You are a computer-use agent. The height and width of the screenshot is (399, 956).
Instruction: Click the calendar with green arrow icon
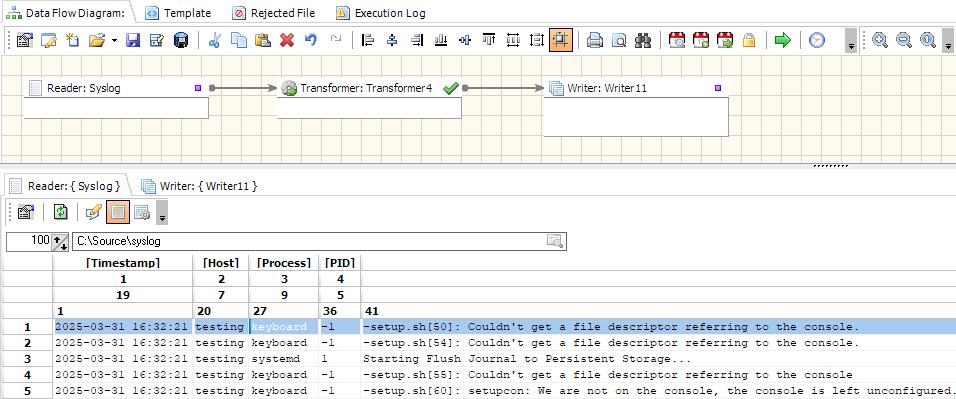[x=725, y=40]
